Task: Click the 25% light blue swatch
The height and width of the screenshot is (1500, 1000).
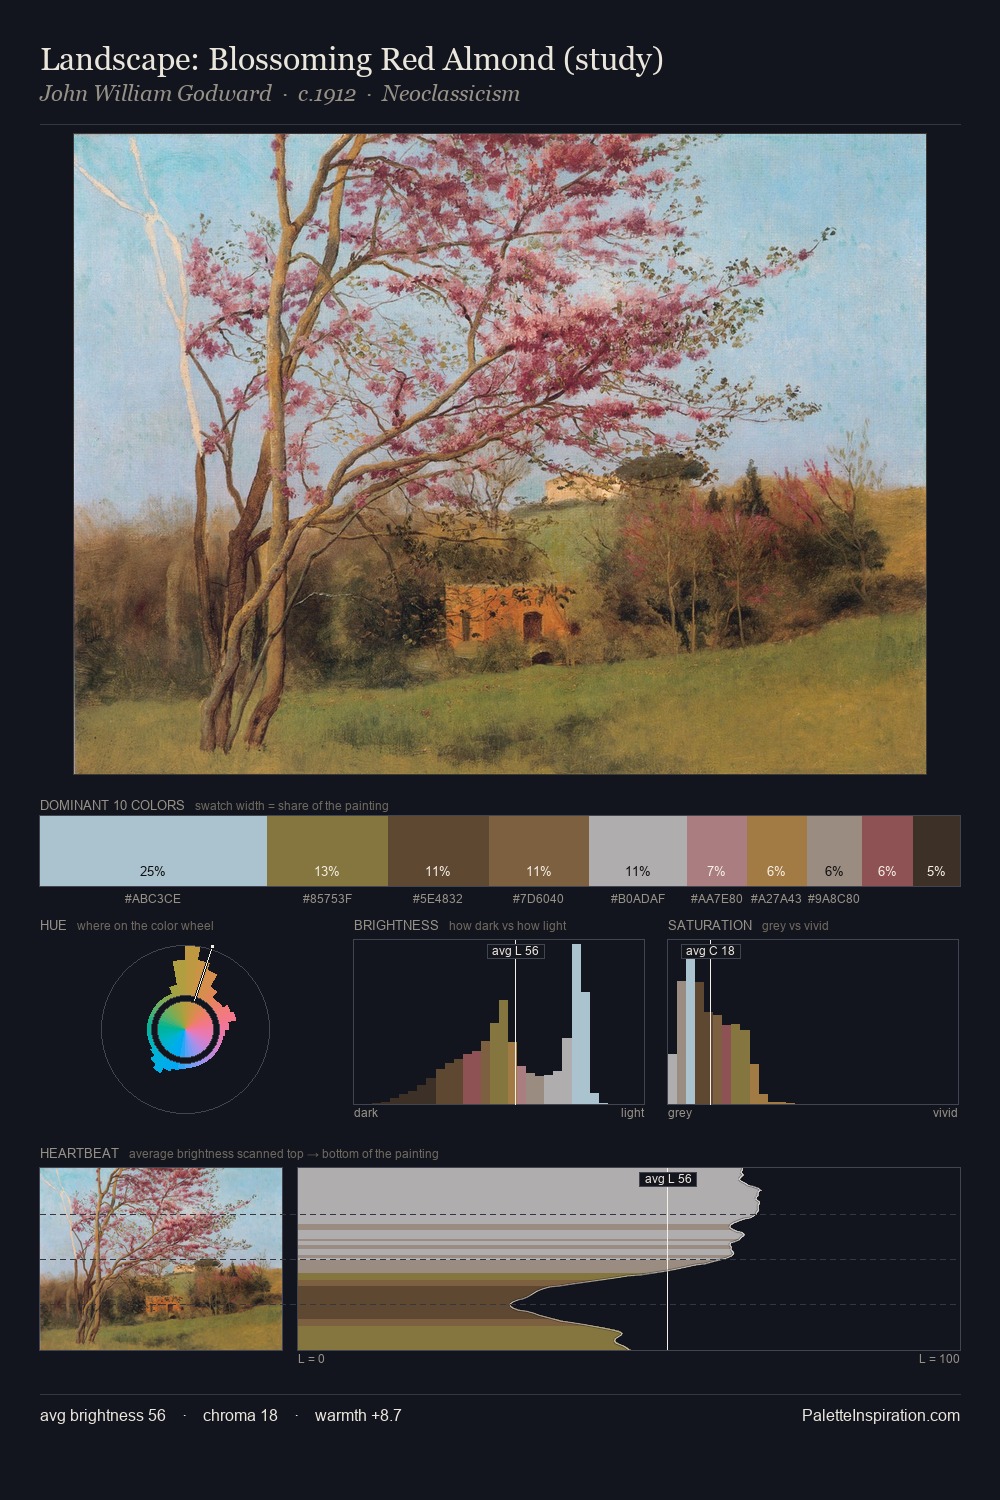Action: (x=153, y=851)
